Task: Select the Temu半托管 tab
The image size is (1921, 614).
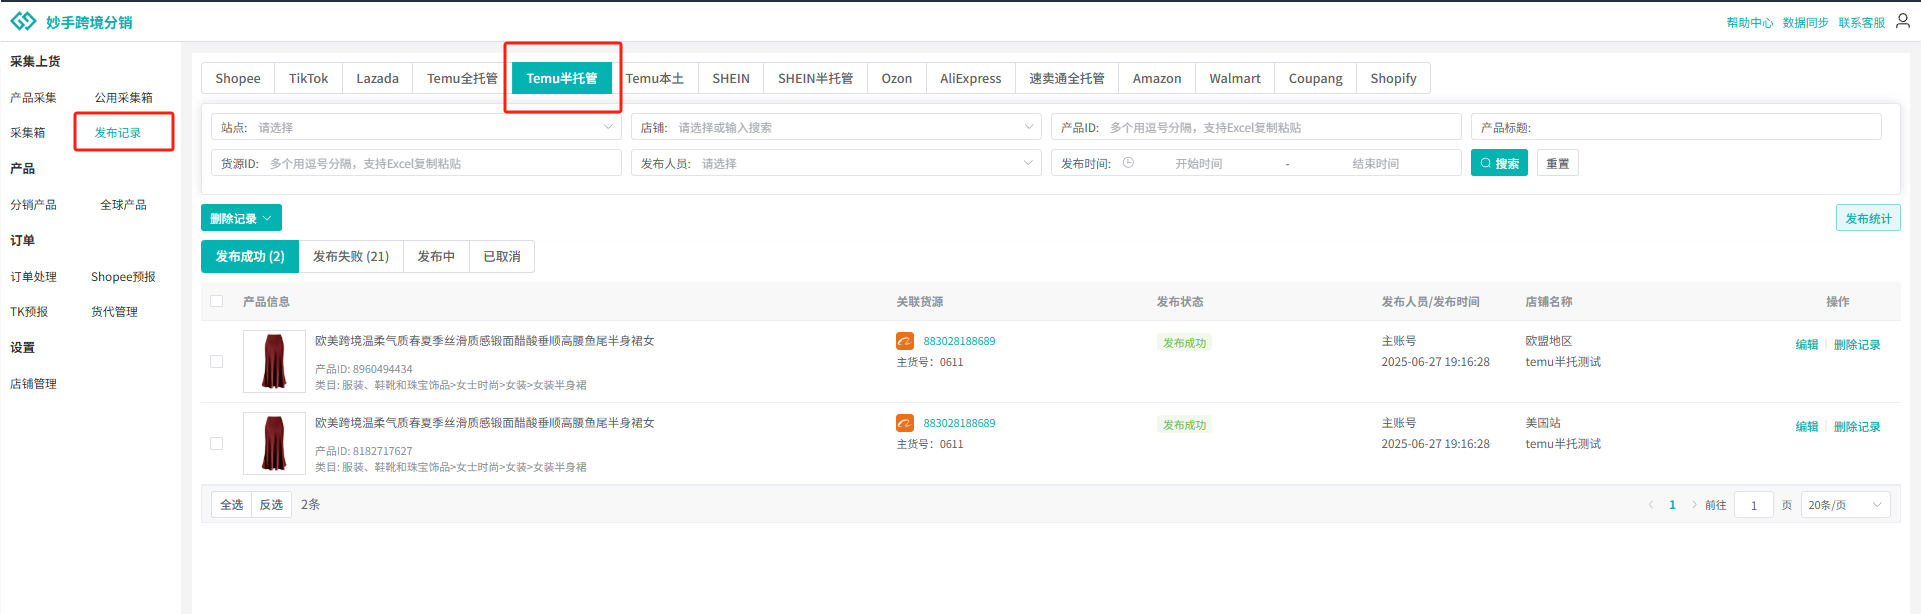Action: tap(562, 78)
